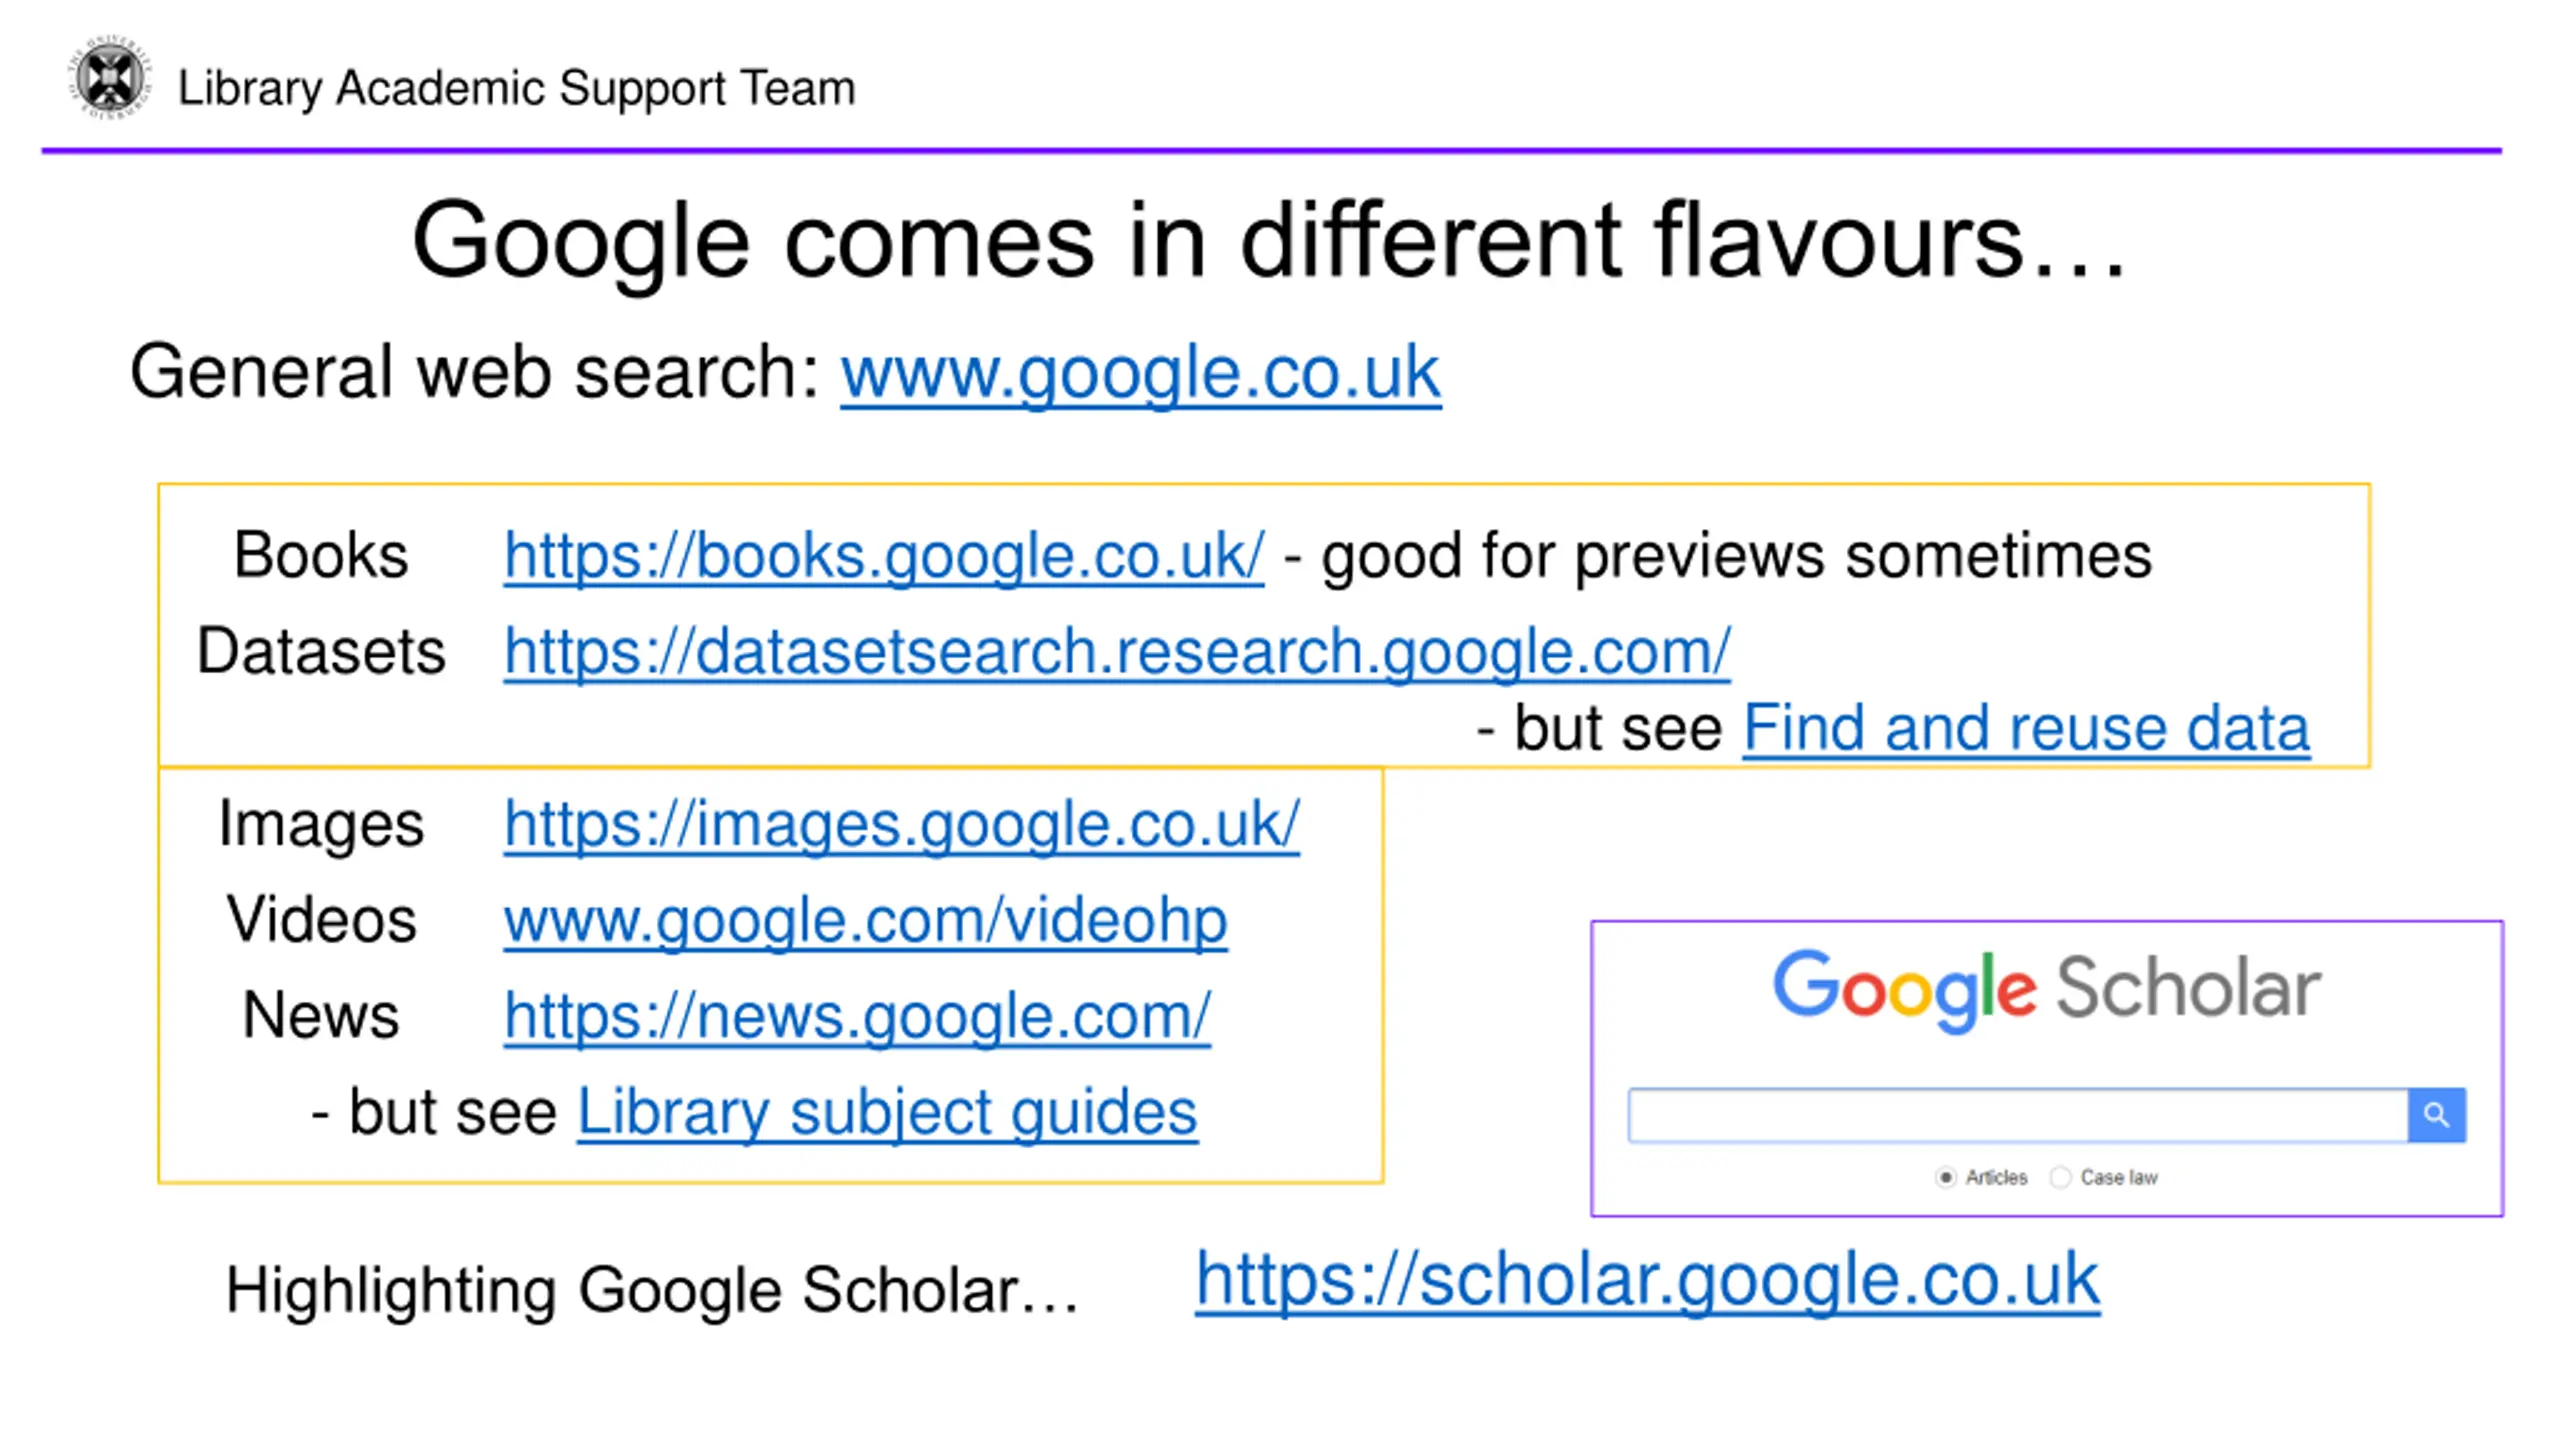
Task: Click inside the Google Scholar search box
Action: pyautogui.click(x=2018, y=1114)
